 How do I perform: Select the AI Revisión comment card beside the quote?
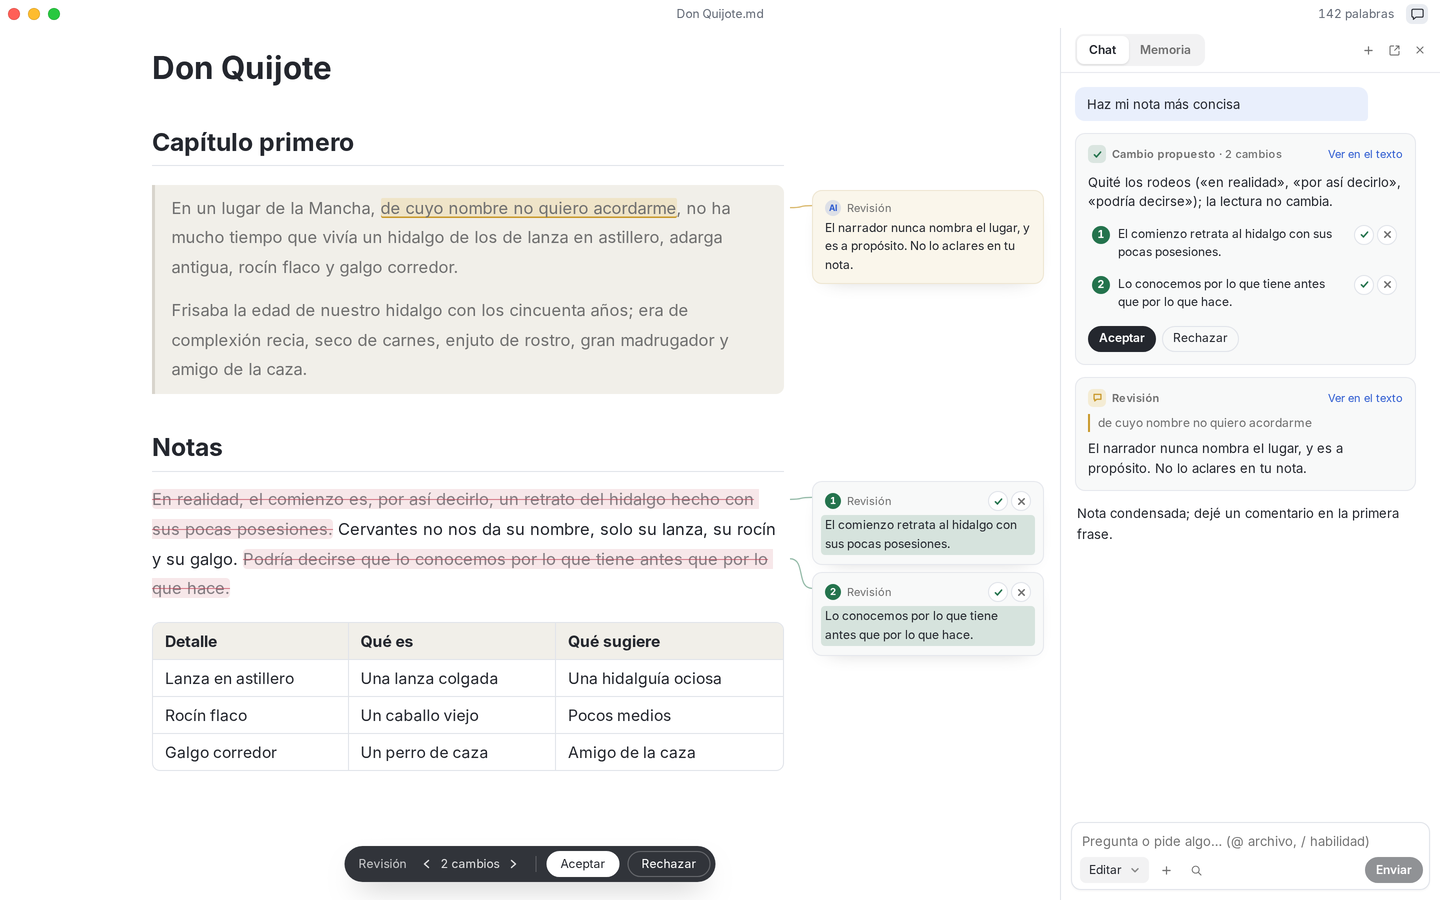coord(928,237)
